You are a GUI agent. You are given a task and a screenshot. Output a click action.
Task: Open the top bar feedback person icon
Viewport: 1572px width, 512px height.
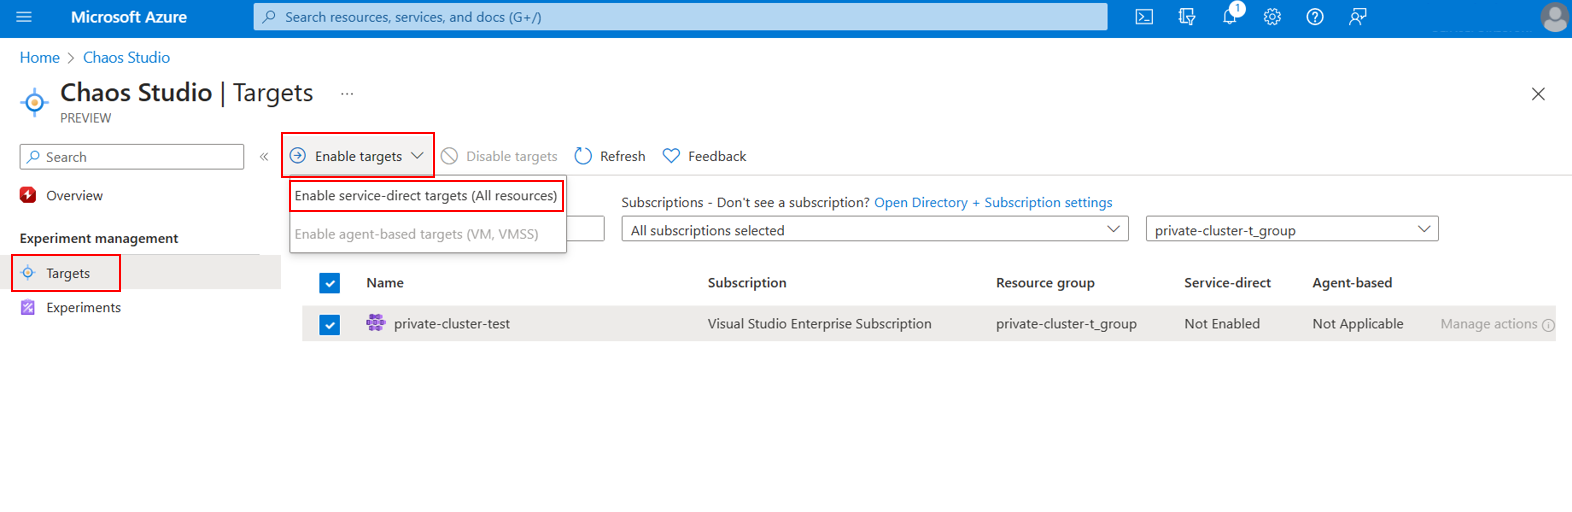(x=1357, y=17)
